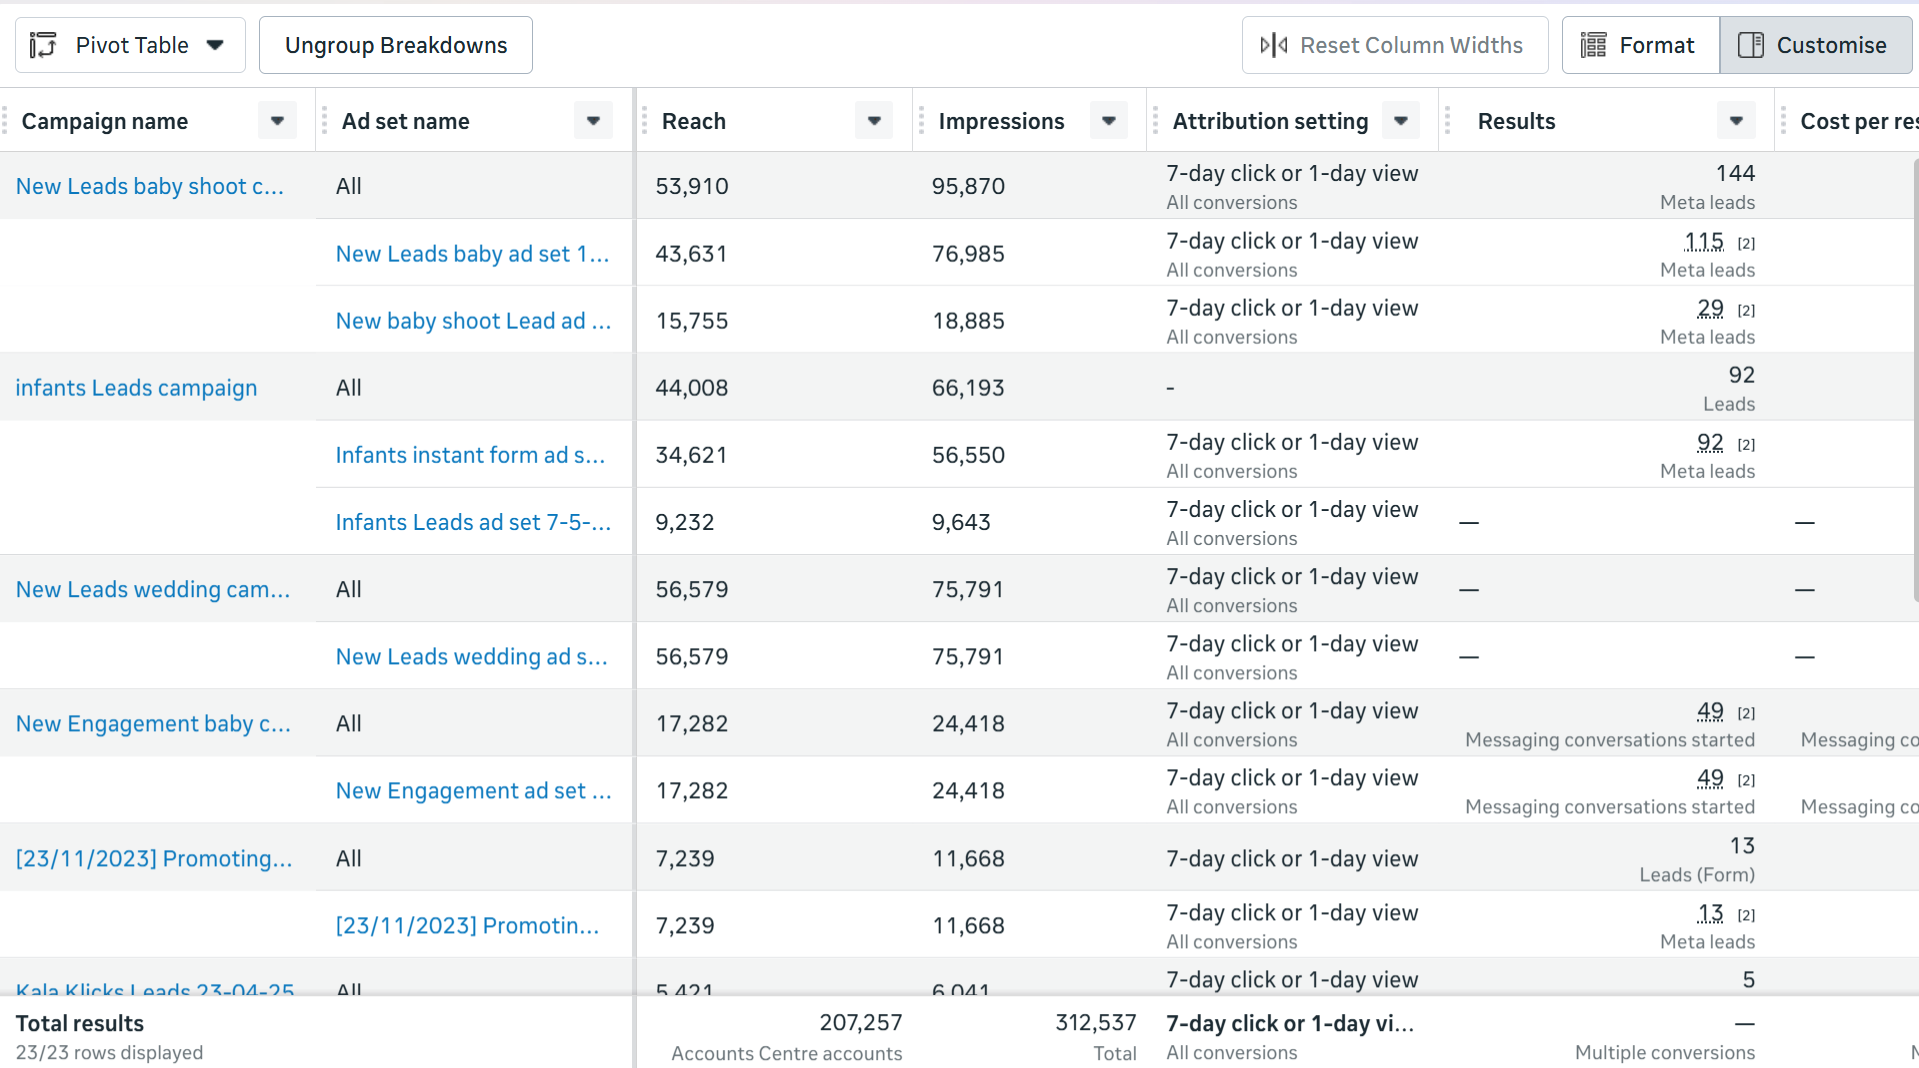This screenshot has width=1919, height=1068.
Task: Click the Customise panel icon
Action: (1751, 45)
